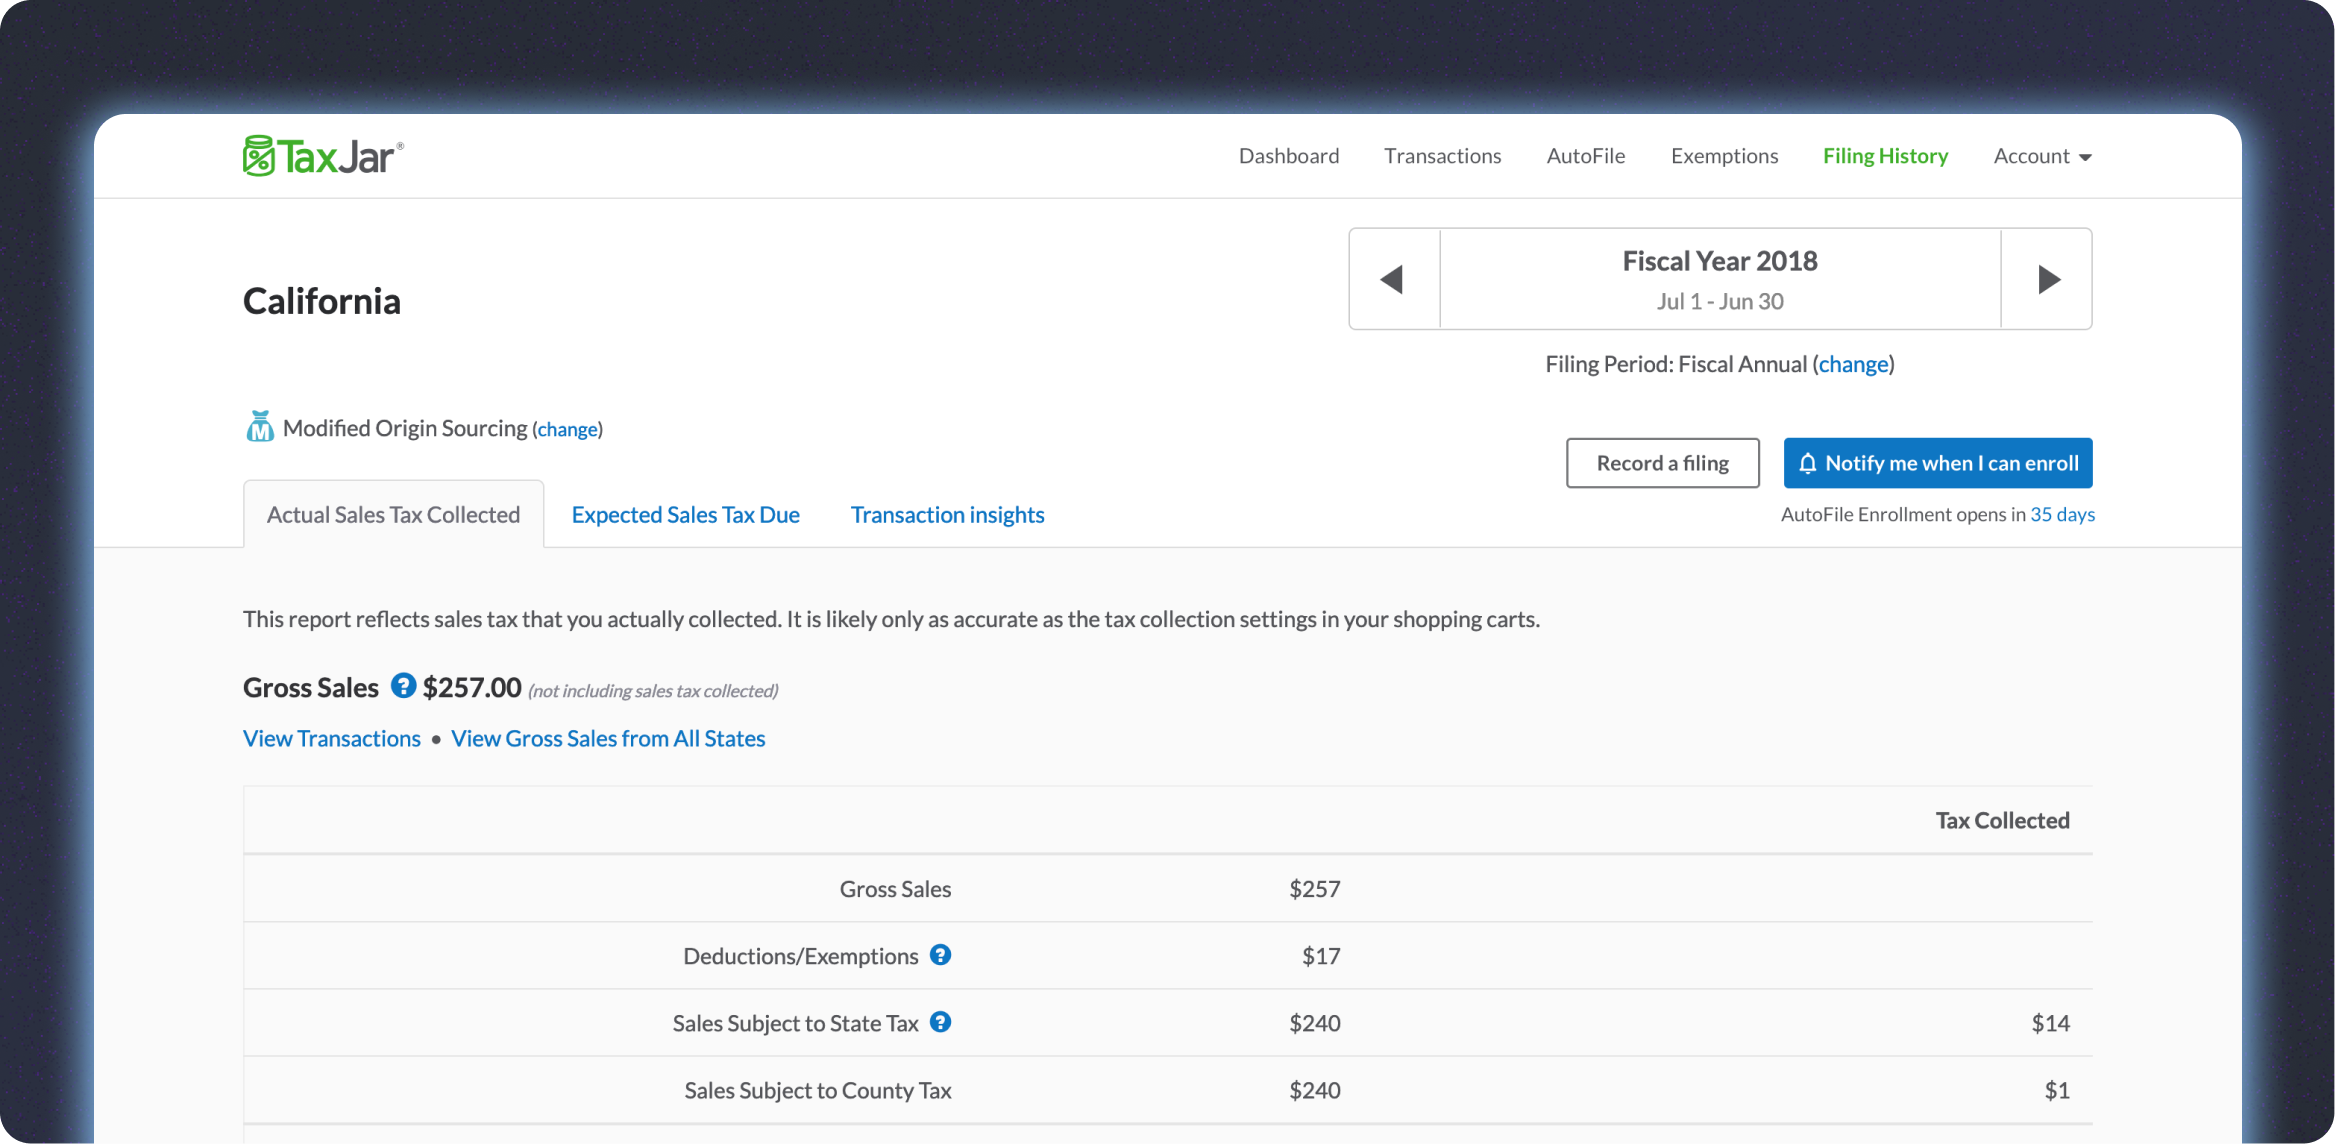The image size is (2335, 1144).
Task: Open the Exemptions nav item
Action: 1724,156
